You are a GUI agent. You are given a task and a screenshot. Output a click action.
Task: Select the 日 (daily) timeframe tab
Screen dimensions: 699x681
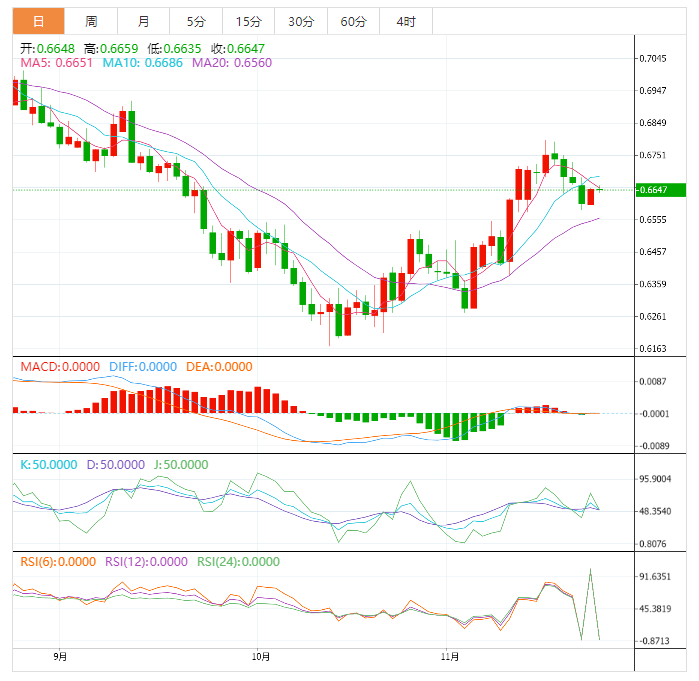[x=38, y=21]
